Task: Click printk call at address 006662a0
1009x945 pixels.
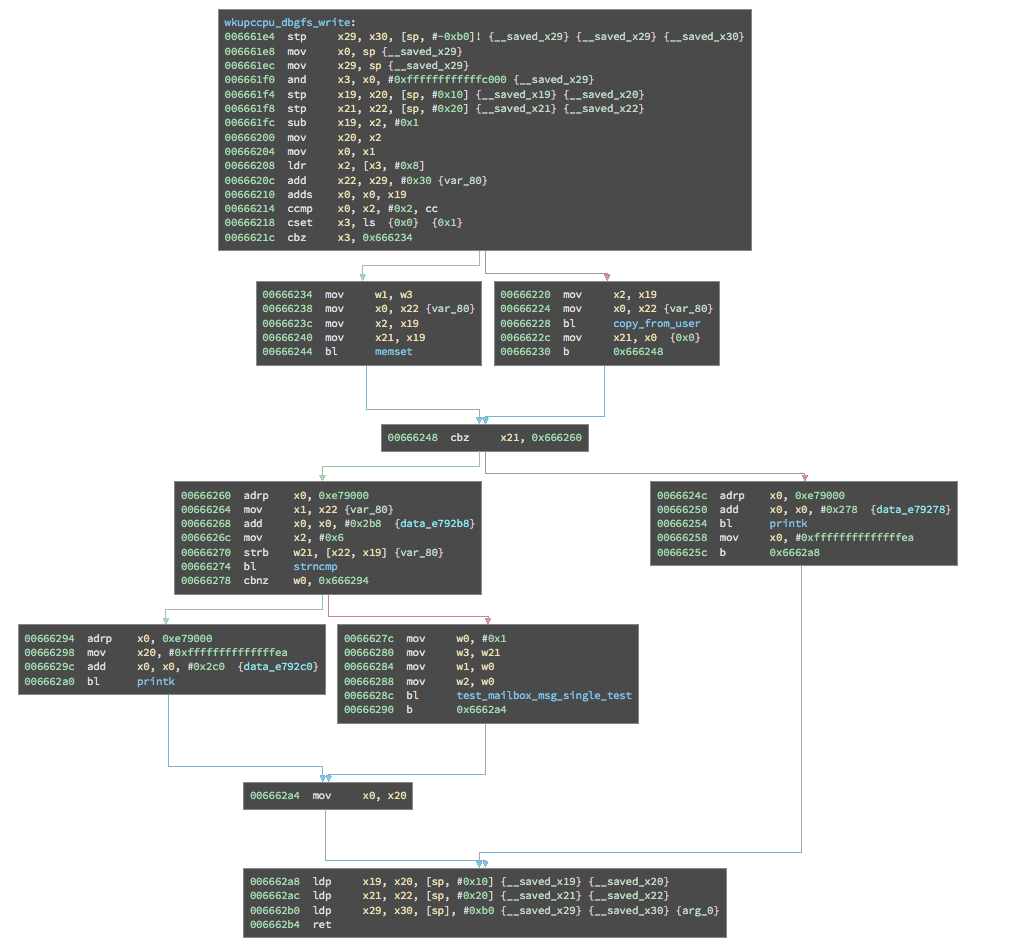Action: click(156, 682)
